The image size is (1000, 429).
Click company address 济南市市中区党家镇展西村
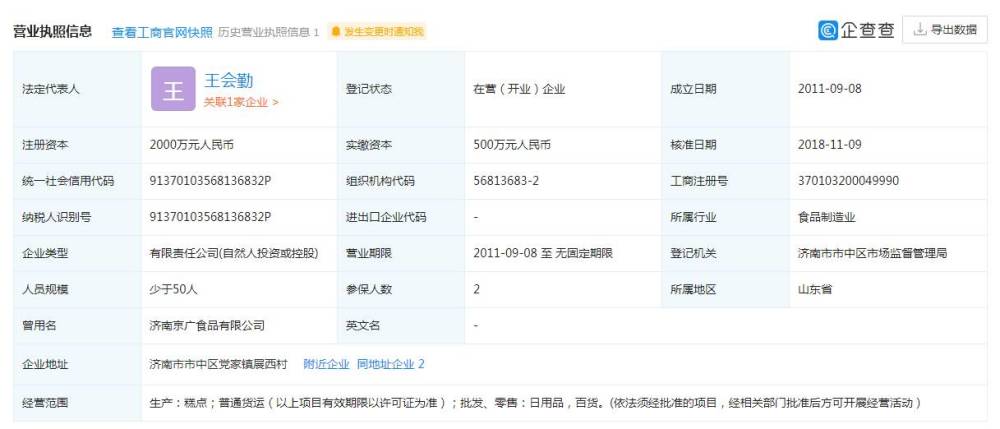[x=218, y=365]
